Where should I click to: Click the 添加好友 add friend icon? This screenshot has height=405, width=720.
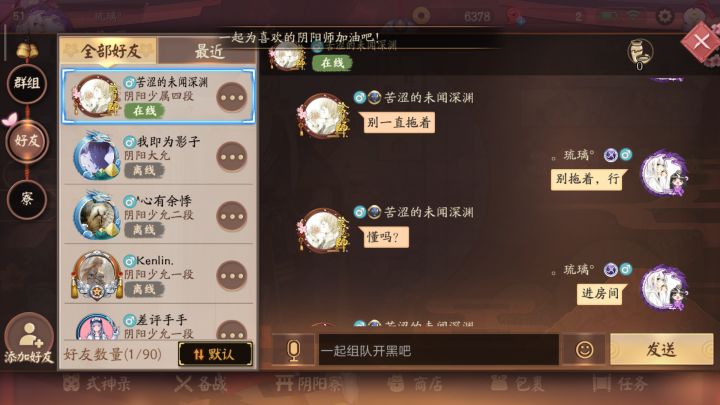tap(29, 338)
